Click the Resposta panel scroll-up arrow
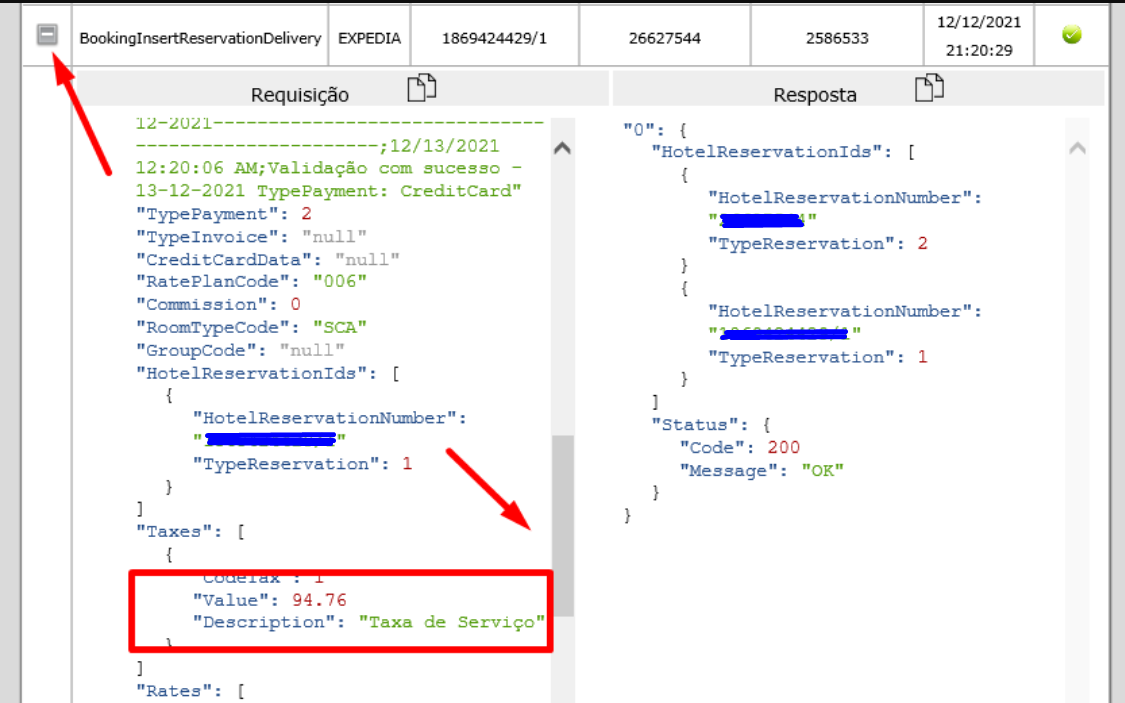This screenshot has height=703, width=1125. point(1077,148)
